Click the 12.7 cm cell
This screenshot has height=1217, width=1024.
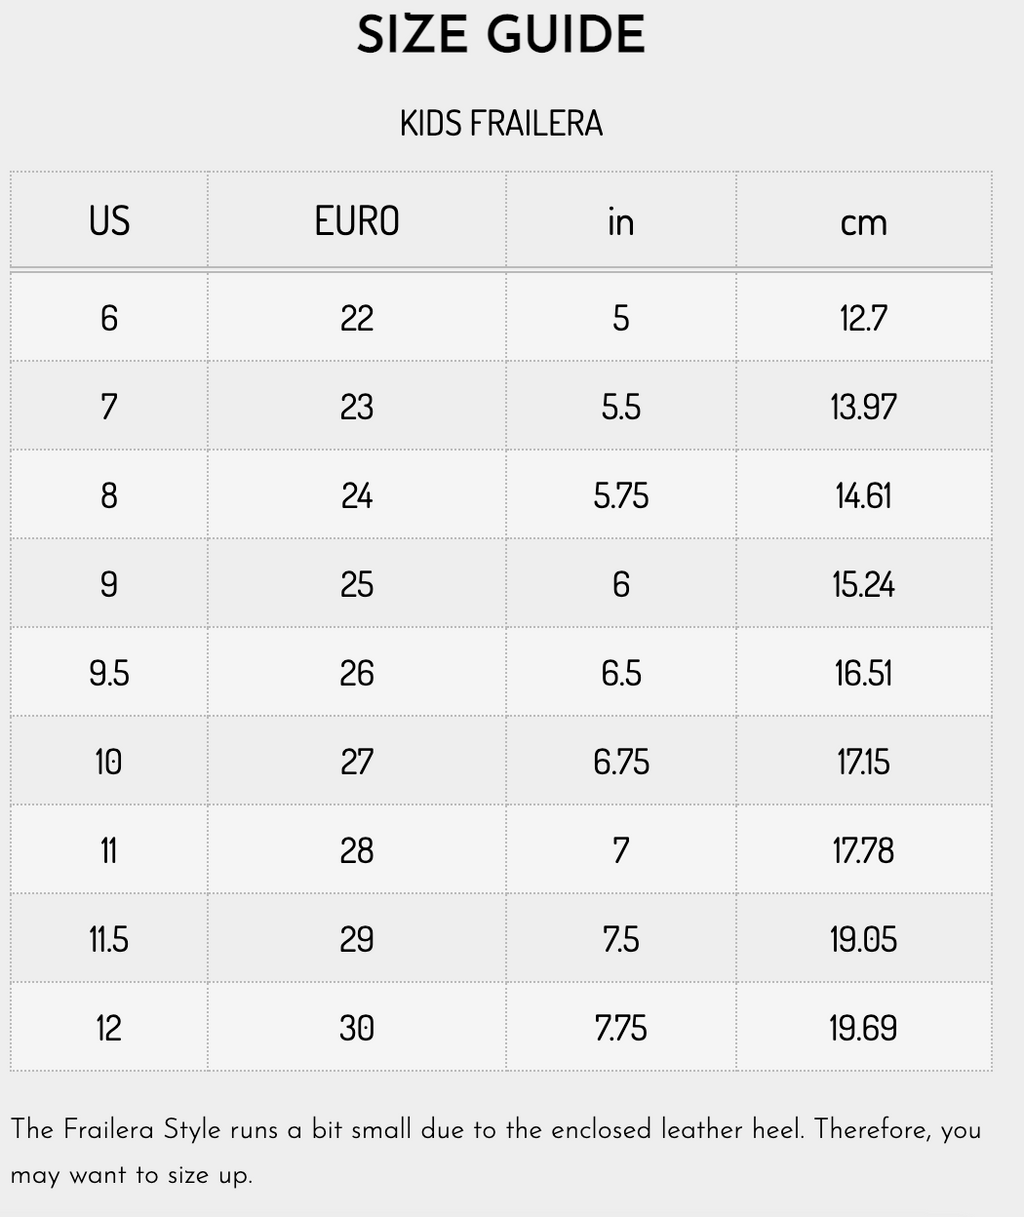(x=863, y=318)
